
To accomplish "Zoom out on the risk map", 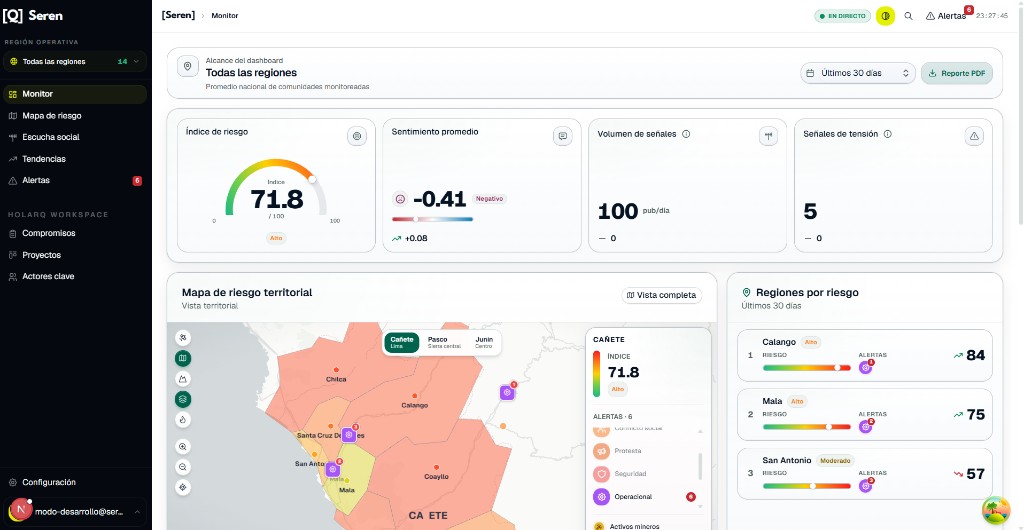I will [183, 467].
